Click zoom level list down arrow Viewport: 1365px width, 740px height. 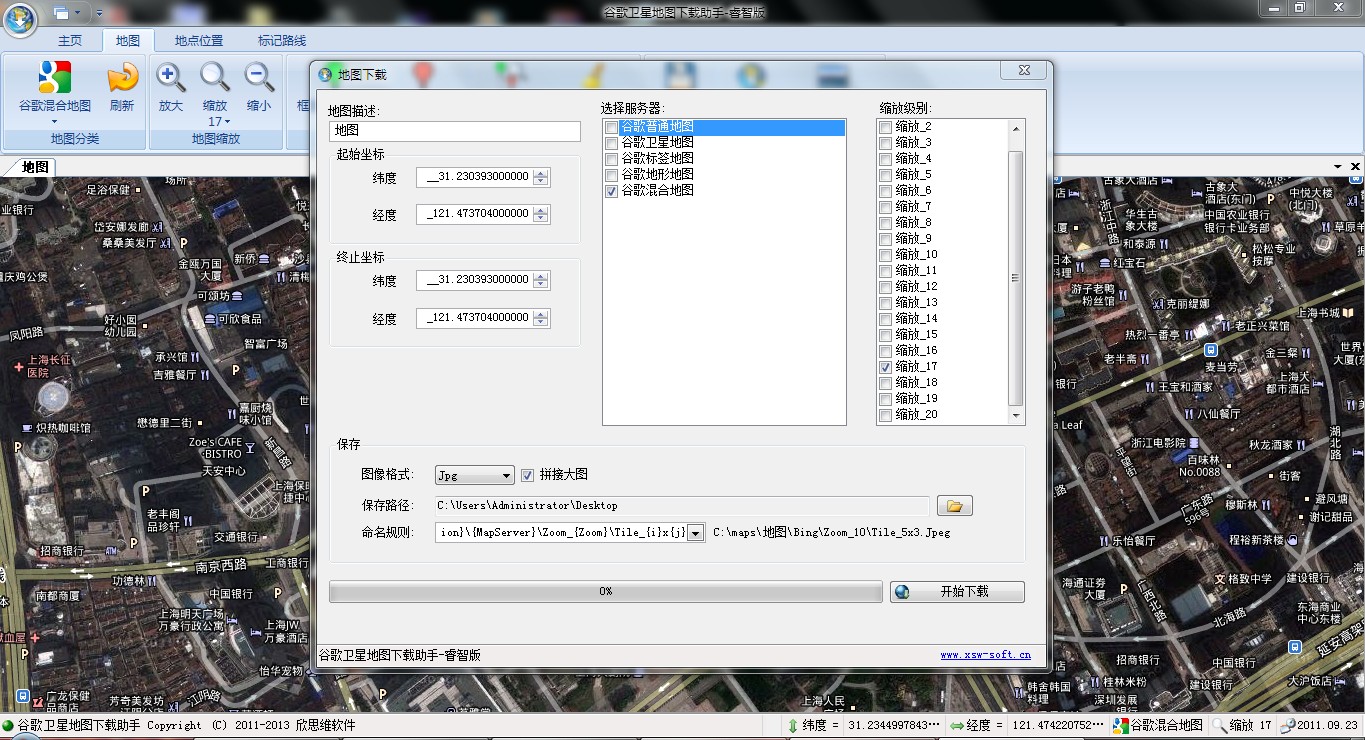pyautogui.click(x=1016, y=416)
